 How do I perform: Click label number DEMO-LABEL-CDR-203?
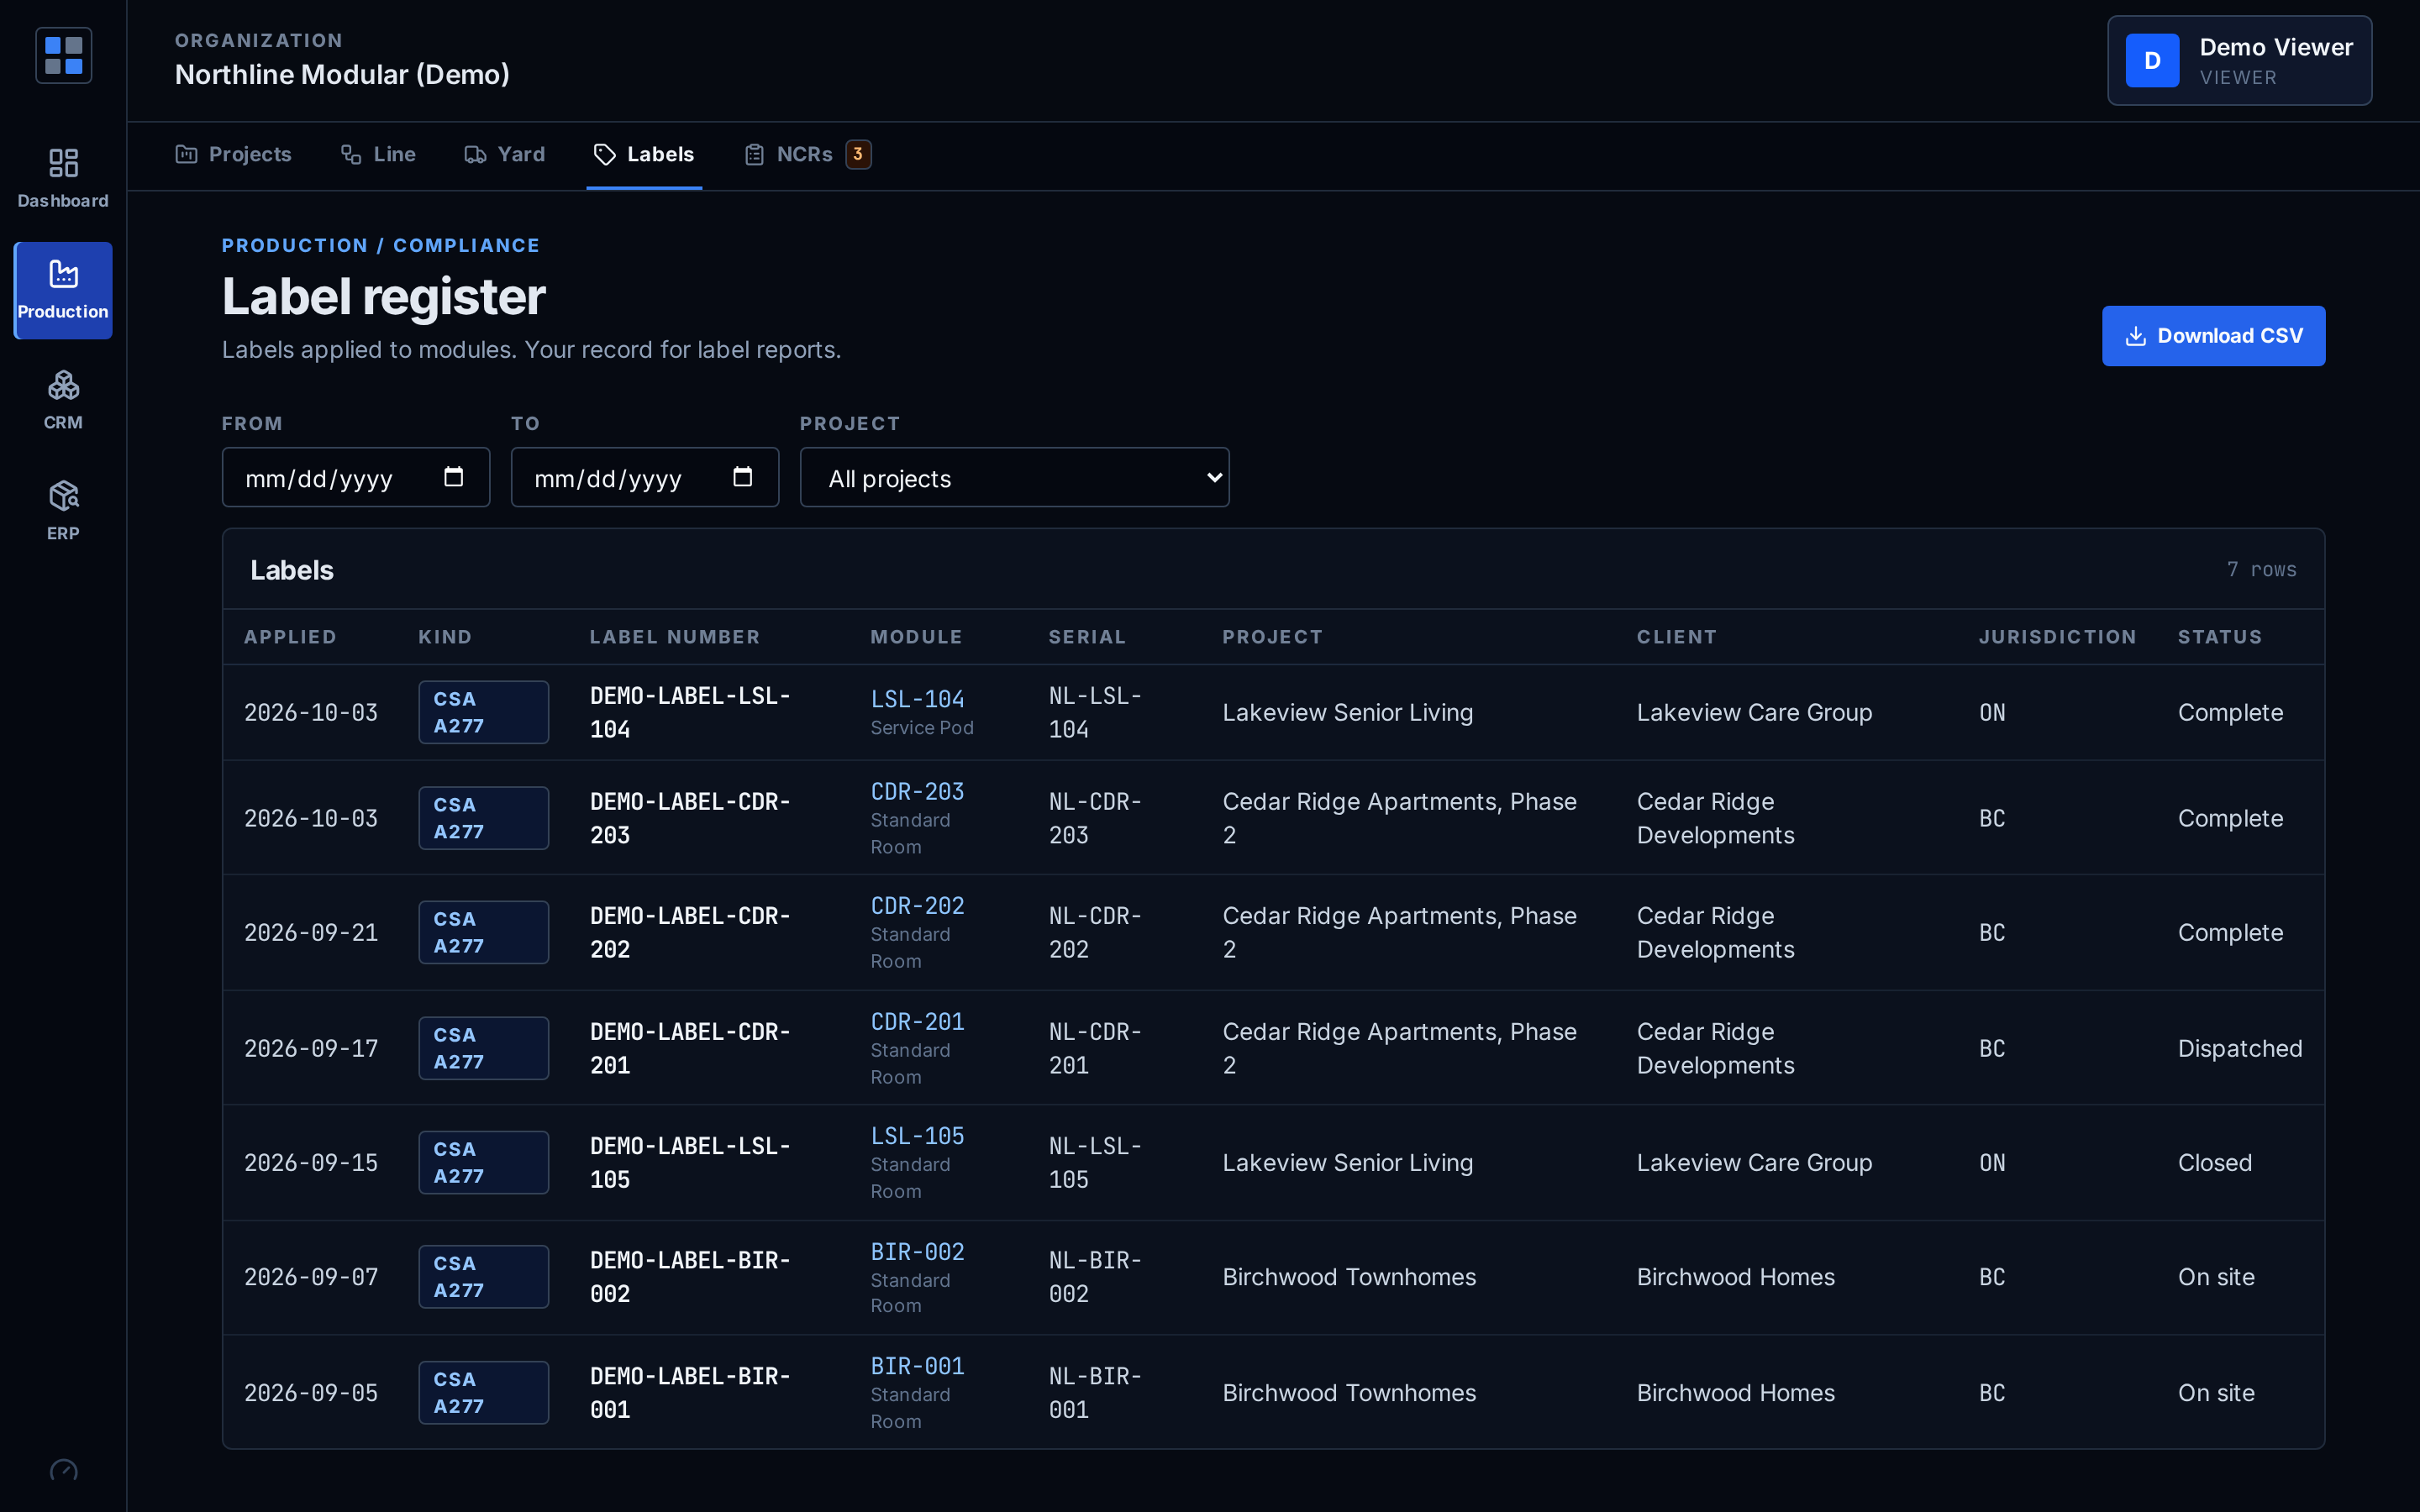click(x=690, y=818)
